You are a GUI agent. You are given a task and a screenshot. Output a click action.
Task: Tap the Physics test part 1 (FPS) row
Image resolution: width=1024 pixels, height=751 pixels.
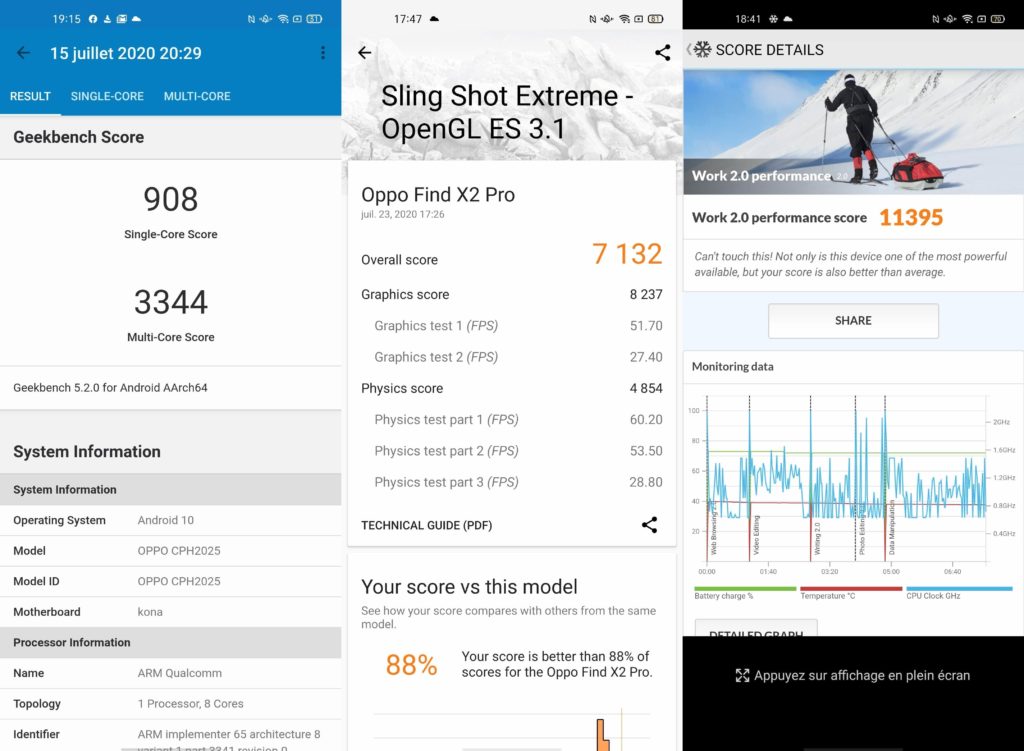(512, 419)
